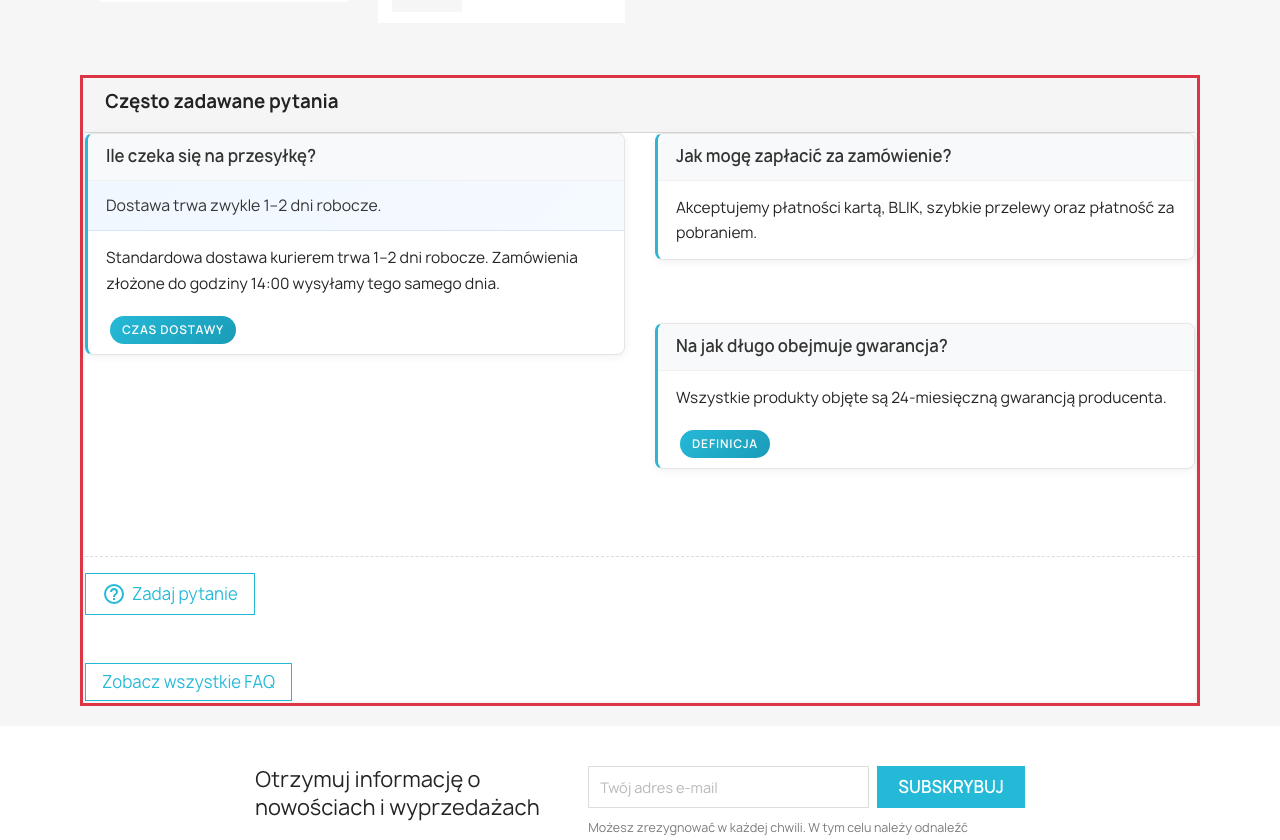The width and height of the screenshot is (1280, 840).
Task: Click the SUBSKRYBUJ button
Action: coord(951,787)
